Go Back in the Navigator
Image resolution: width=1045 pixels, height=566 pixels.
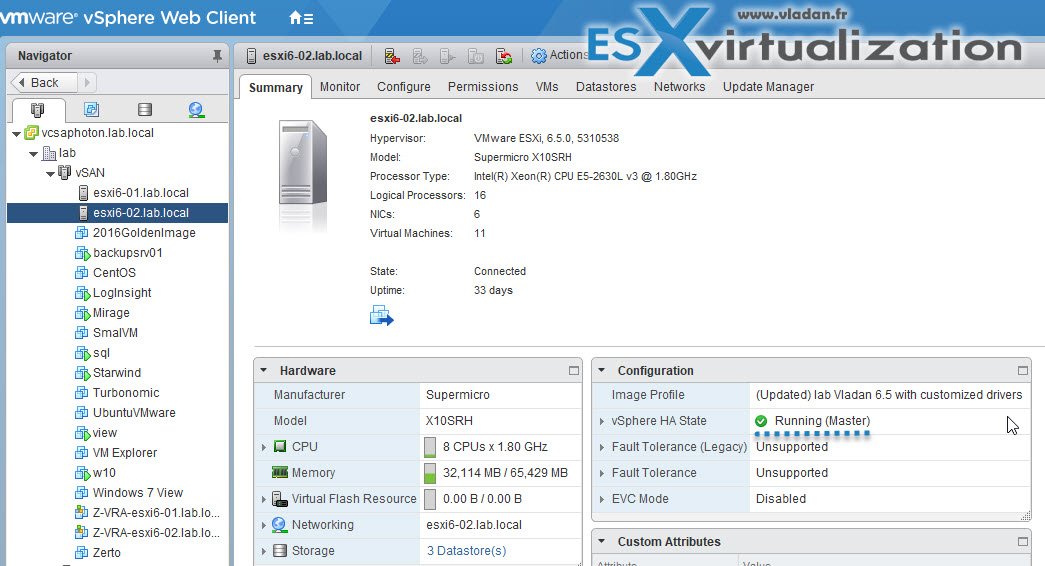44,83
